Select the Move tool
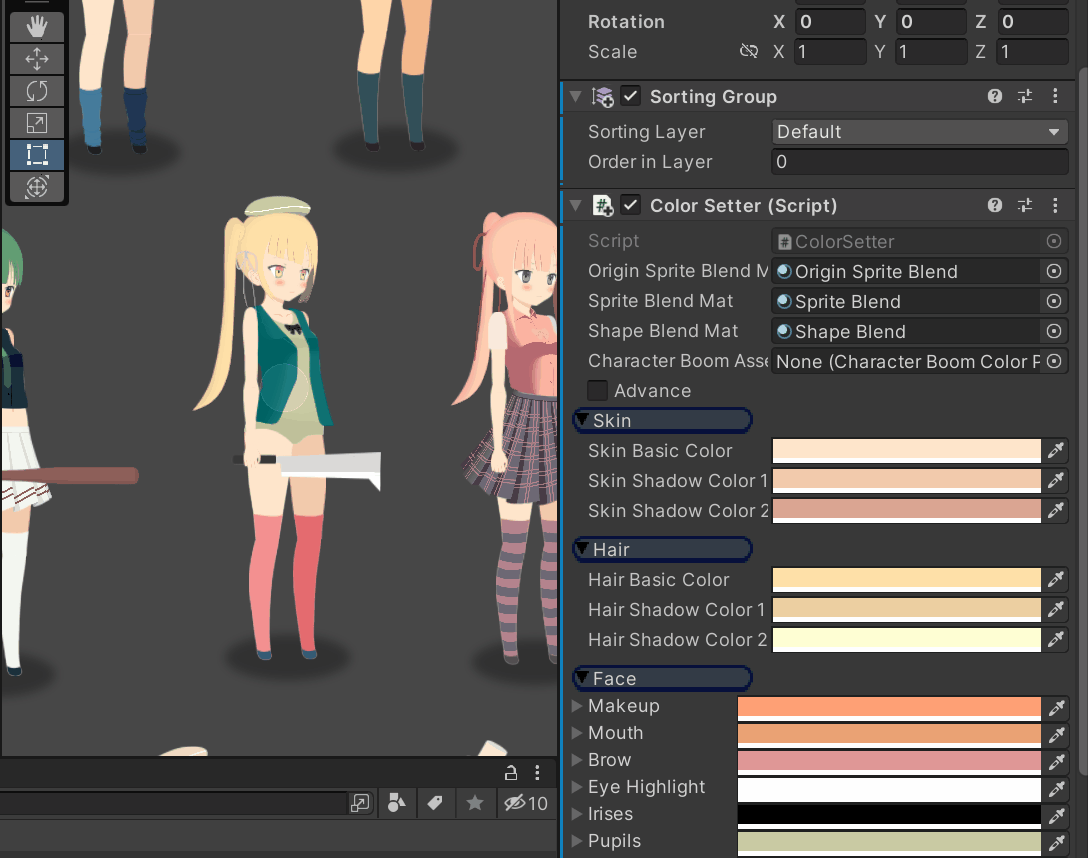 point(37,59)
